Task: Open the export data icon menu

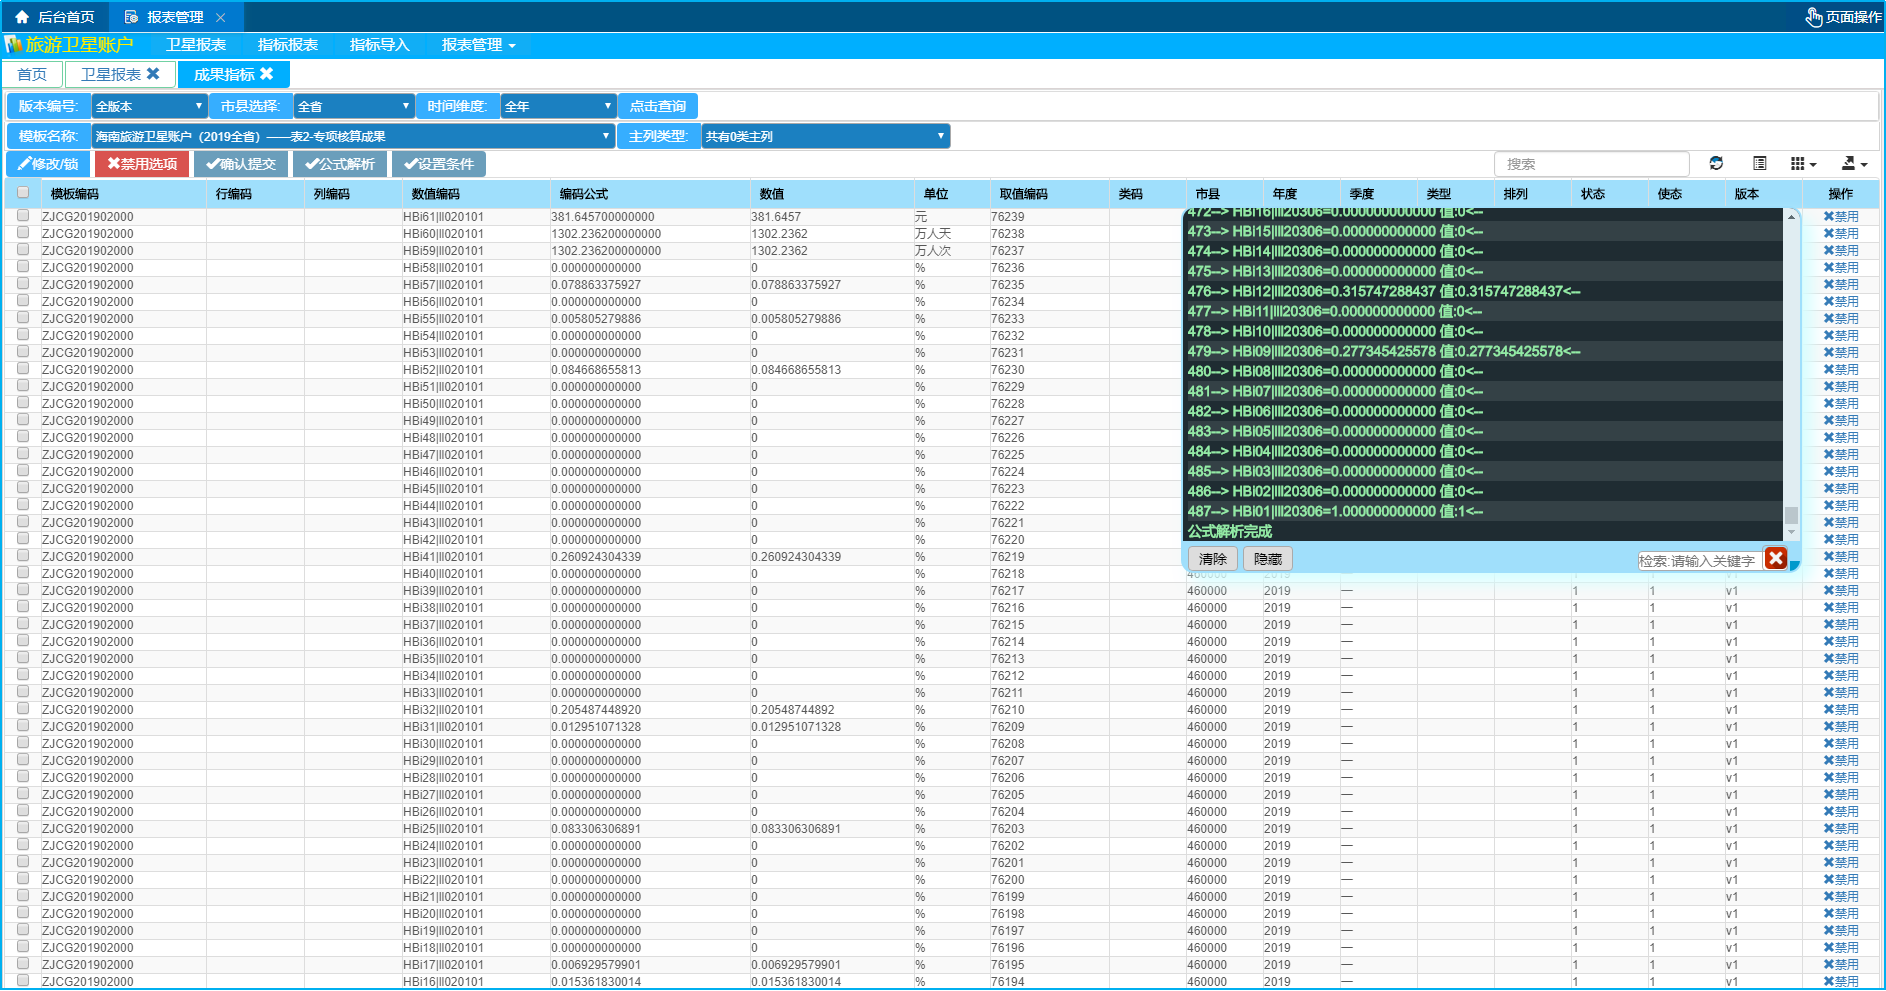Action: pyautogui.click(x=1853, y=164)
